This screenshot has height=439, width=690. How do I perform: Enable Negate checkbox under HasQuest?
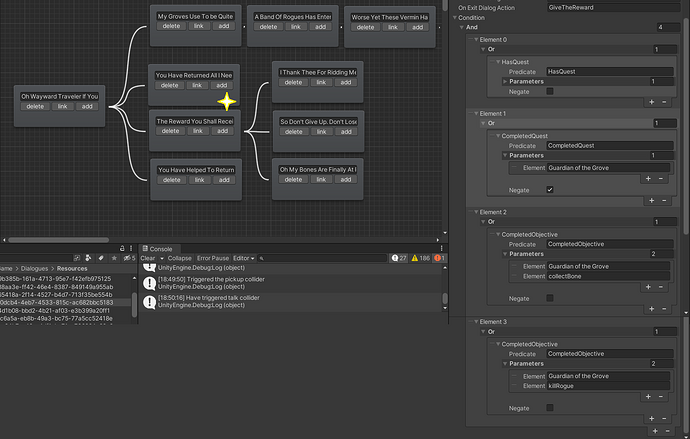pos(551,91)
